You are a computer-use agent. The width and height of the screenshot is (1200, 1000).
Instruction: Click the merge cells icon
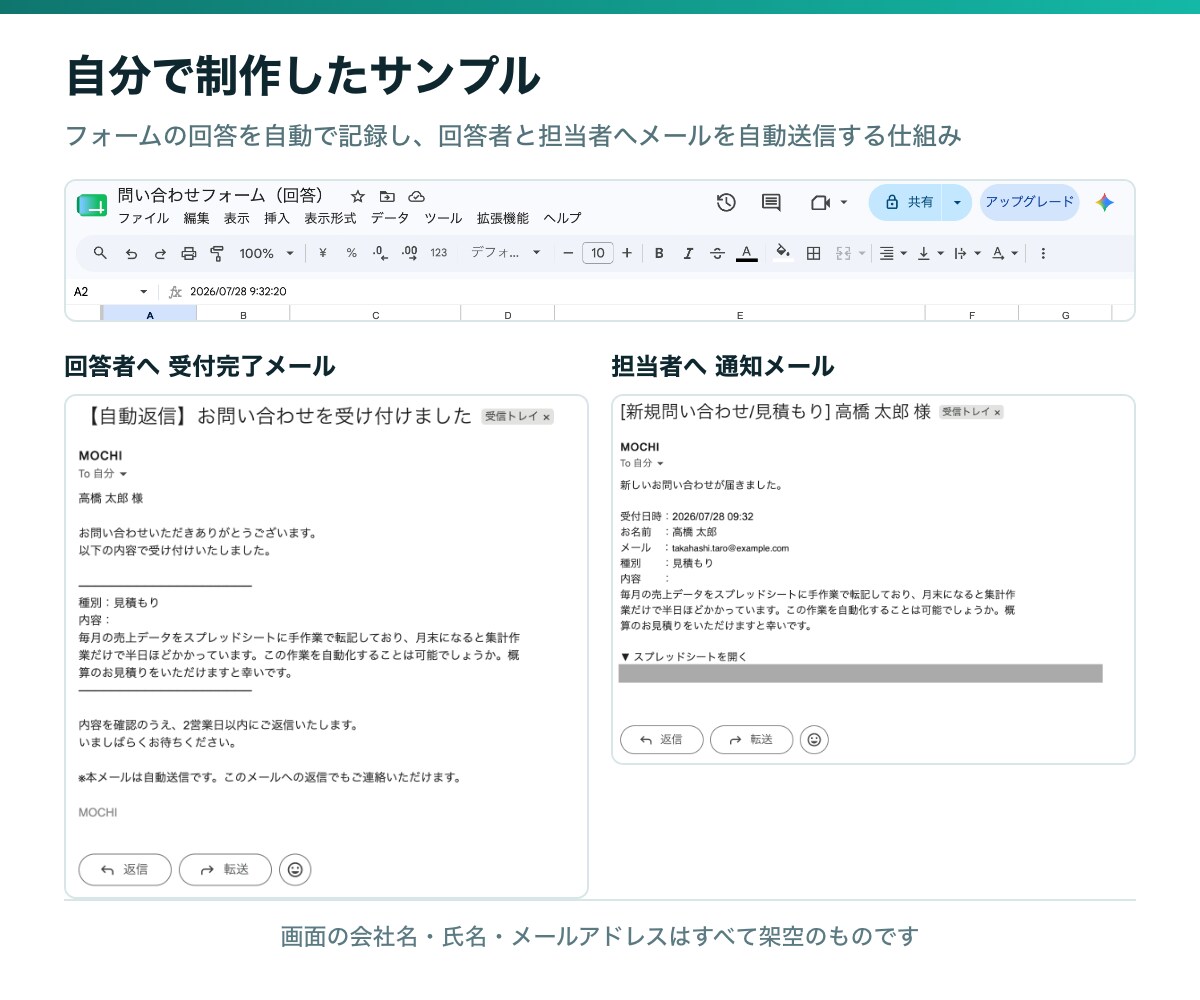pyautogui.click(x=843, y=254)
